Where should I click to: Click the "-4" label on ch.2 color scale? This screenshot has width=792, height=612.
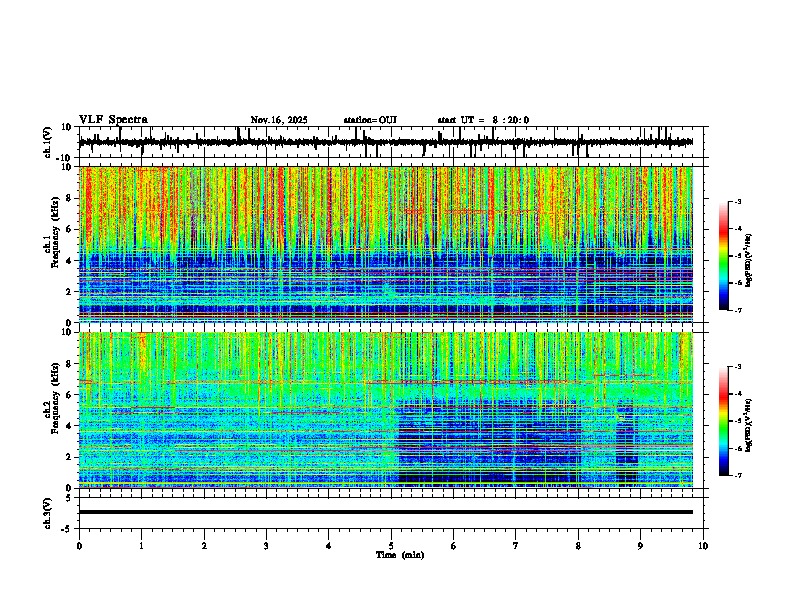(737, 394)
